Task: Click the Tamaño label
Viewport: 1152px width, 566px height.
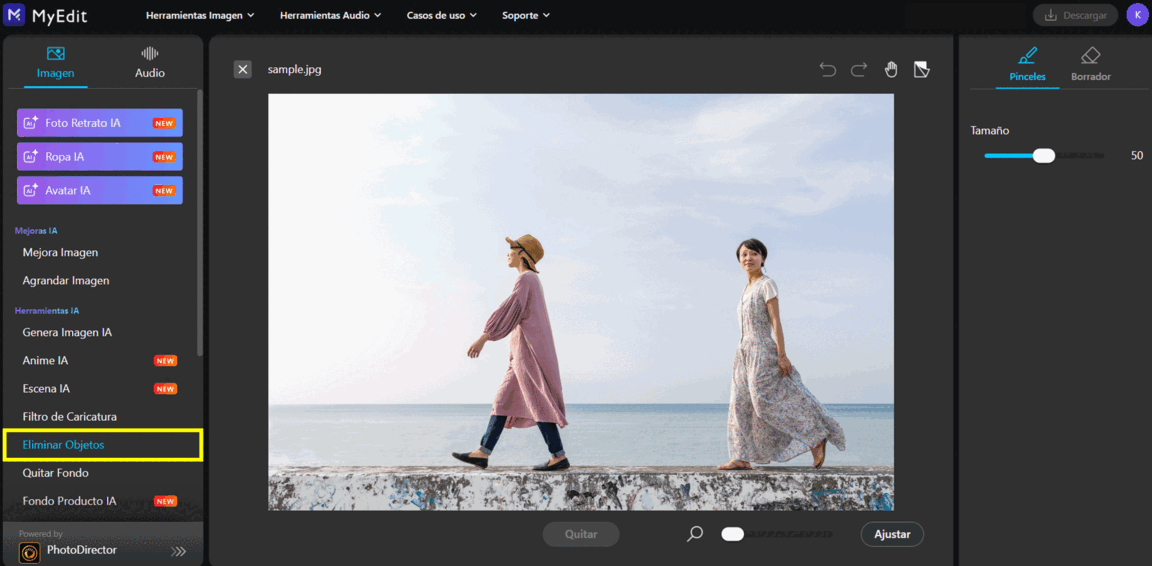Action: pos(990,131)
